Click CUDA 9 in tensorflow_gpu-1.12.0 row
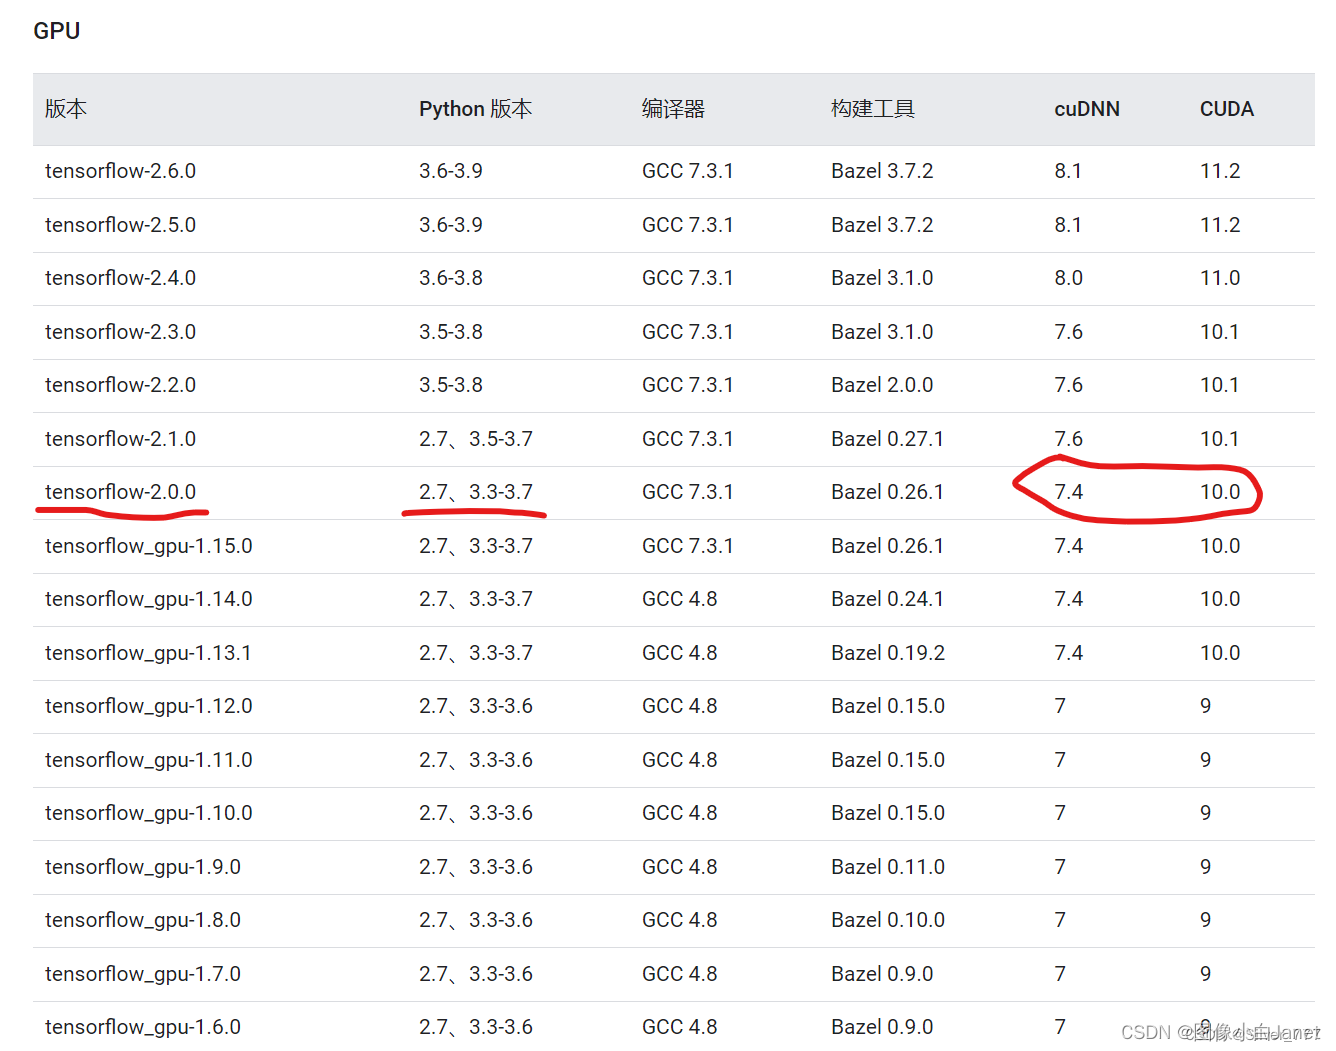The width and height of the screenshot is (1336, 1051). [1206, 706]
